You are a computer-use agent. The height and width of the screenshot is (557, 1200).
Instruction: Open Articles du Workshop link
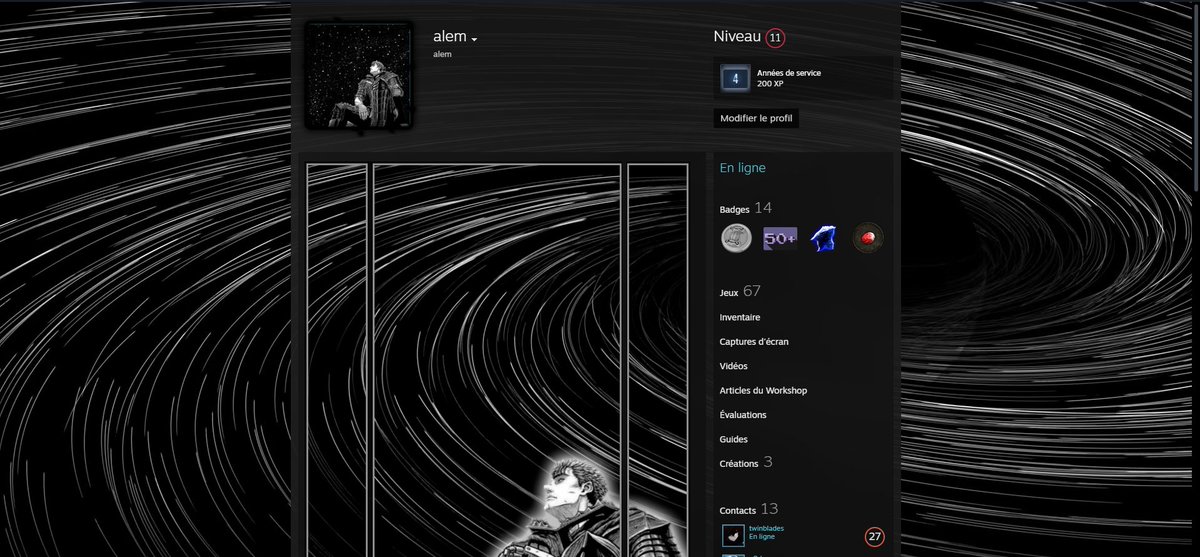pyautogui.click(x=763, y=390)
